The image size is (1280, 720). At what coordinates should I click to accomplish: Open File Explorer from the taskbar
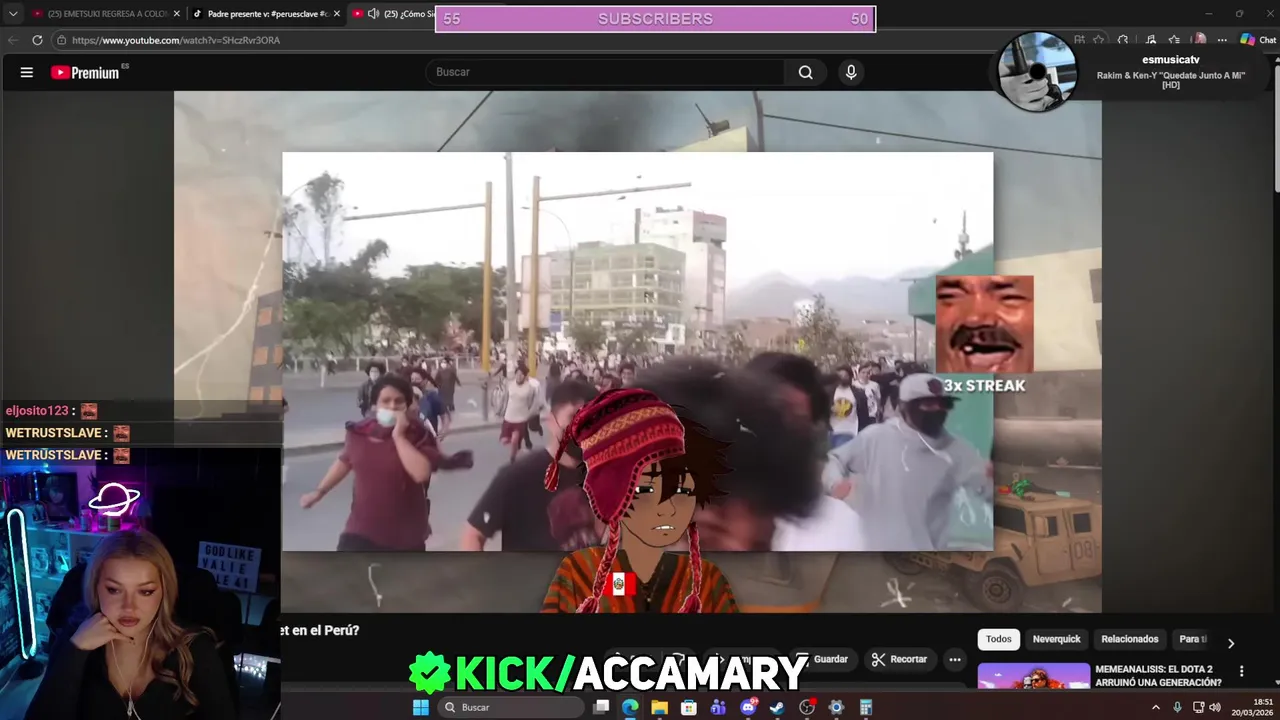pos(659,707)
